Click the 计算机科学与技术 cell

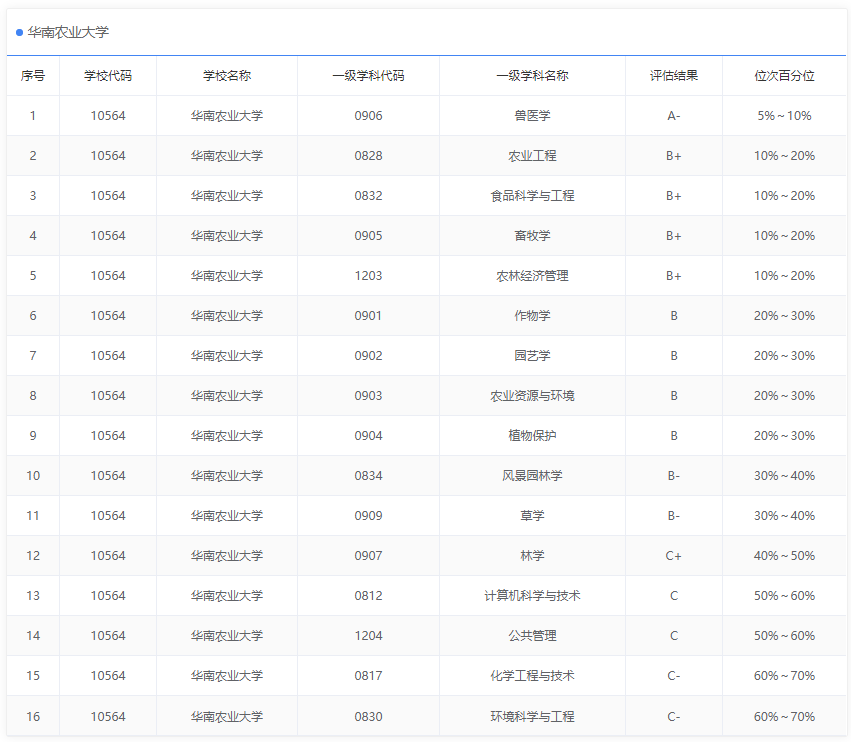(x=532, y=595)
